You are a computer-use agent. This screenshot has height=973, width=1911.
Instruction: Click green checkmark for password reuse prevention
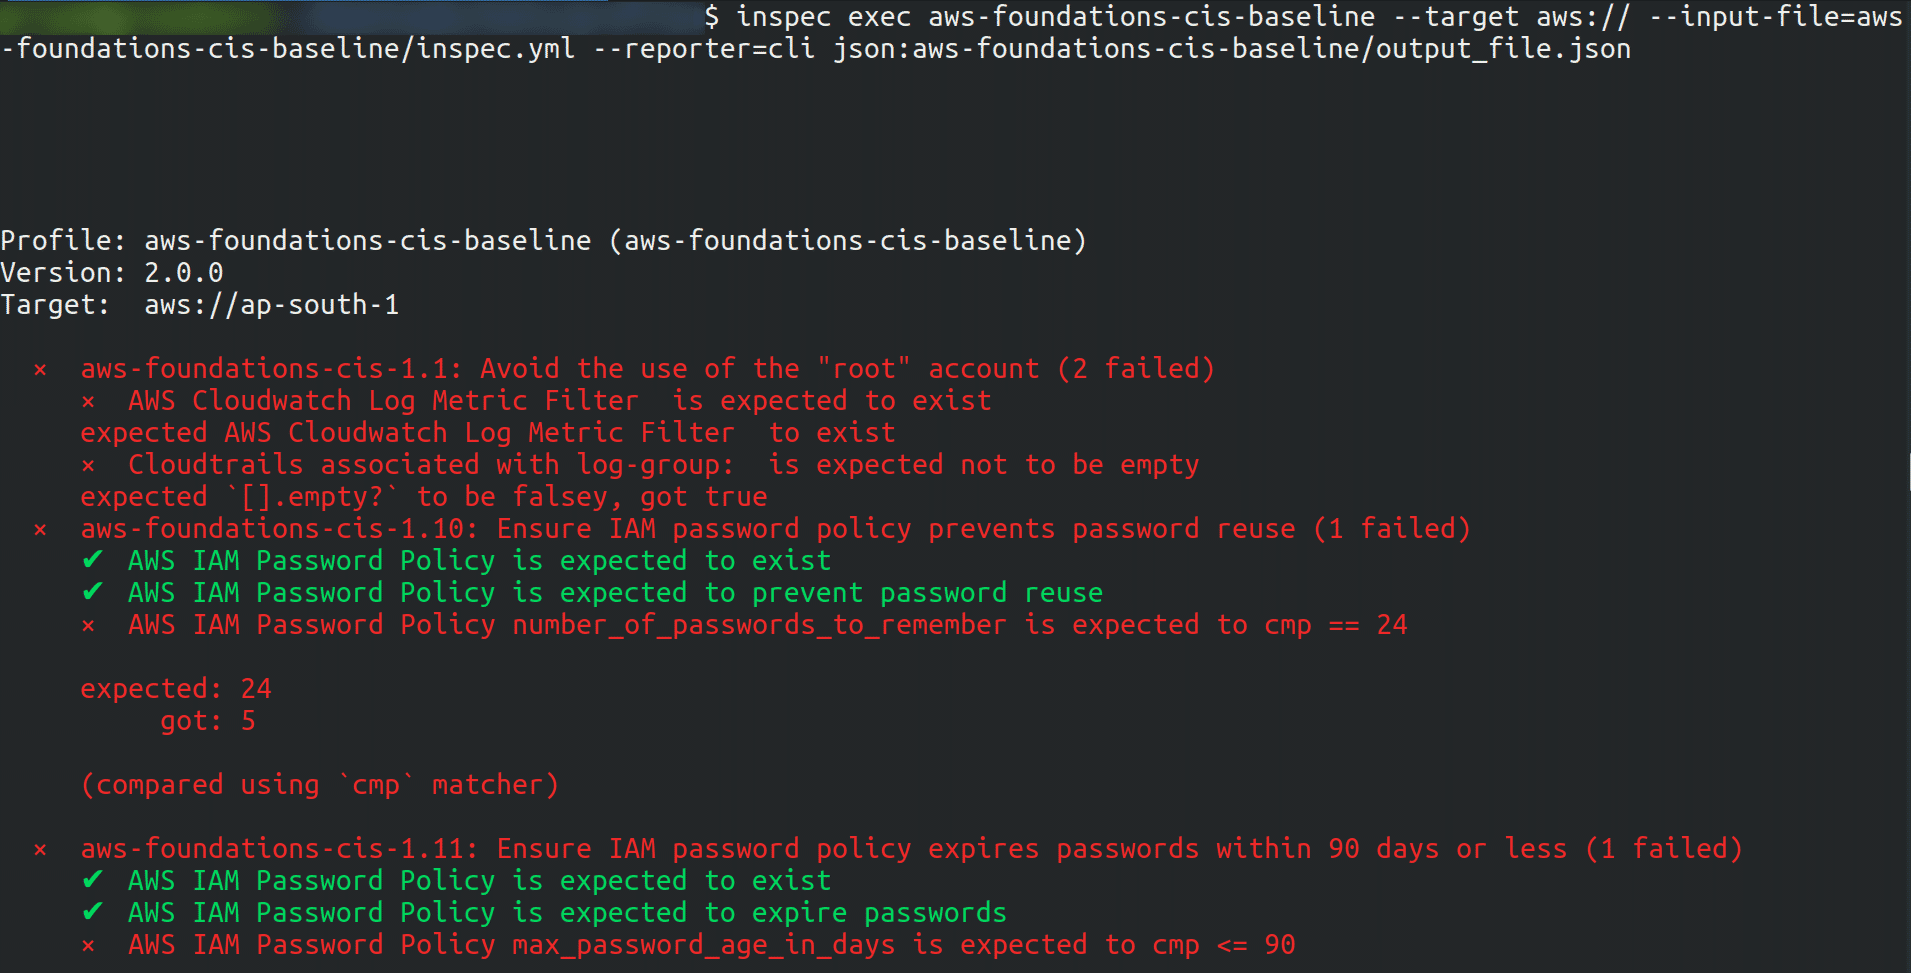click(x=92, y=592)
